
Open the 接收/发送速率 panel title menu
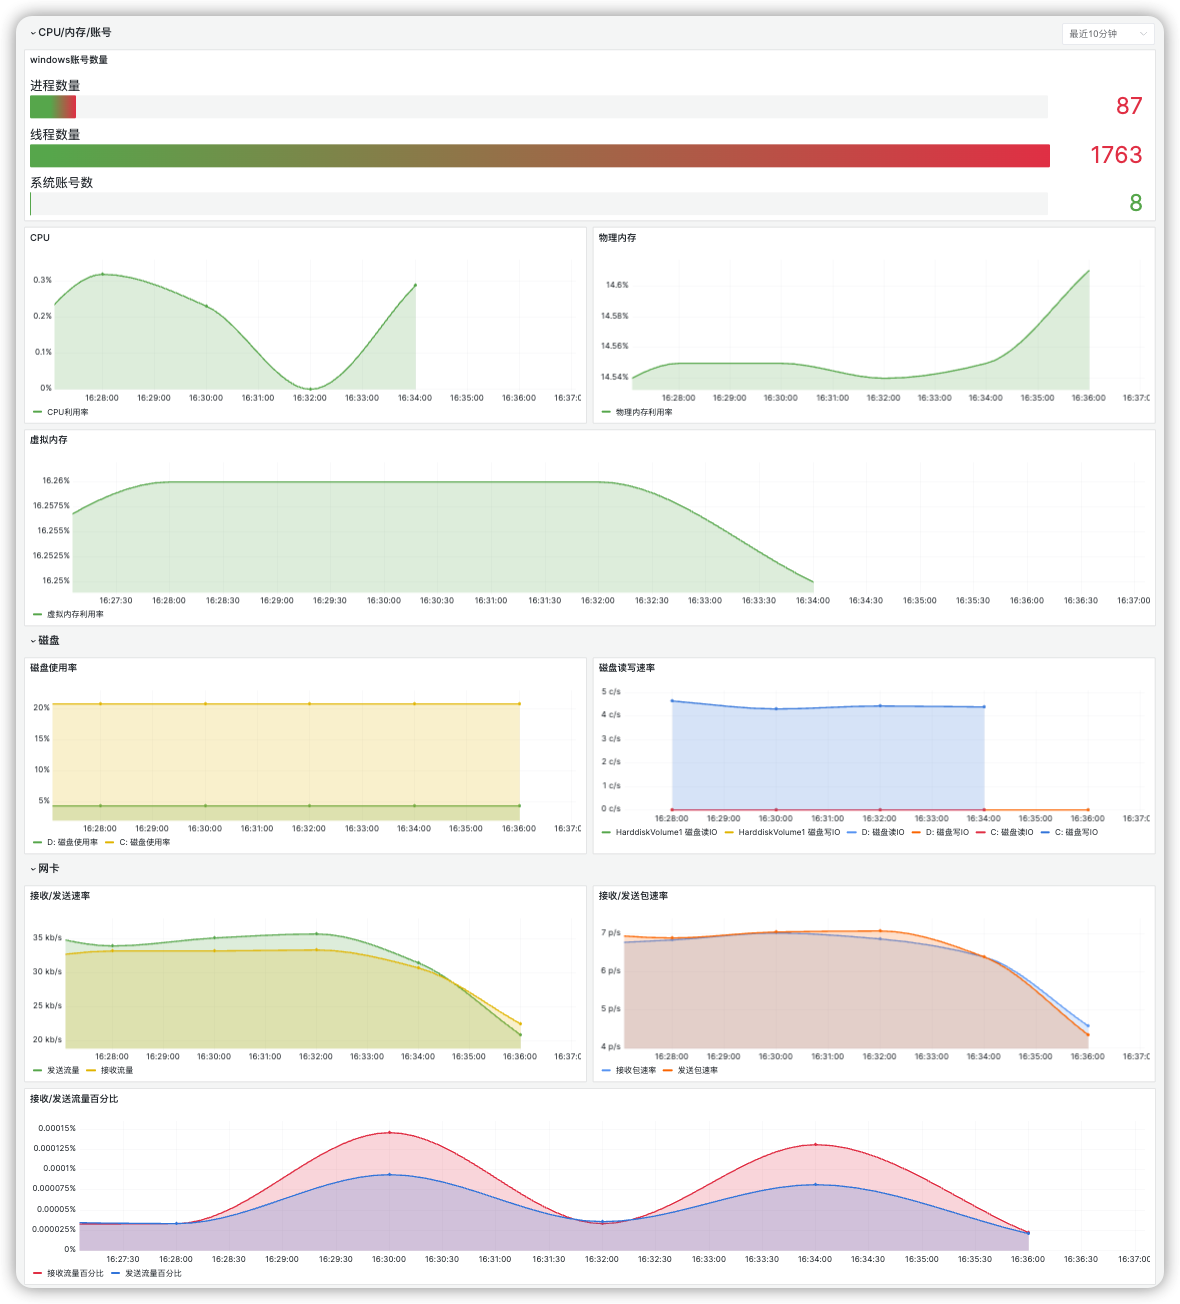[60, 896]
